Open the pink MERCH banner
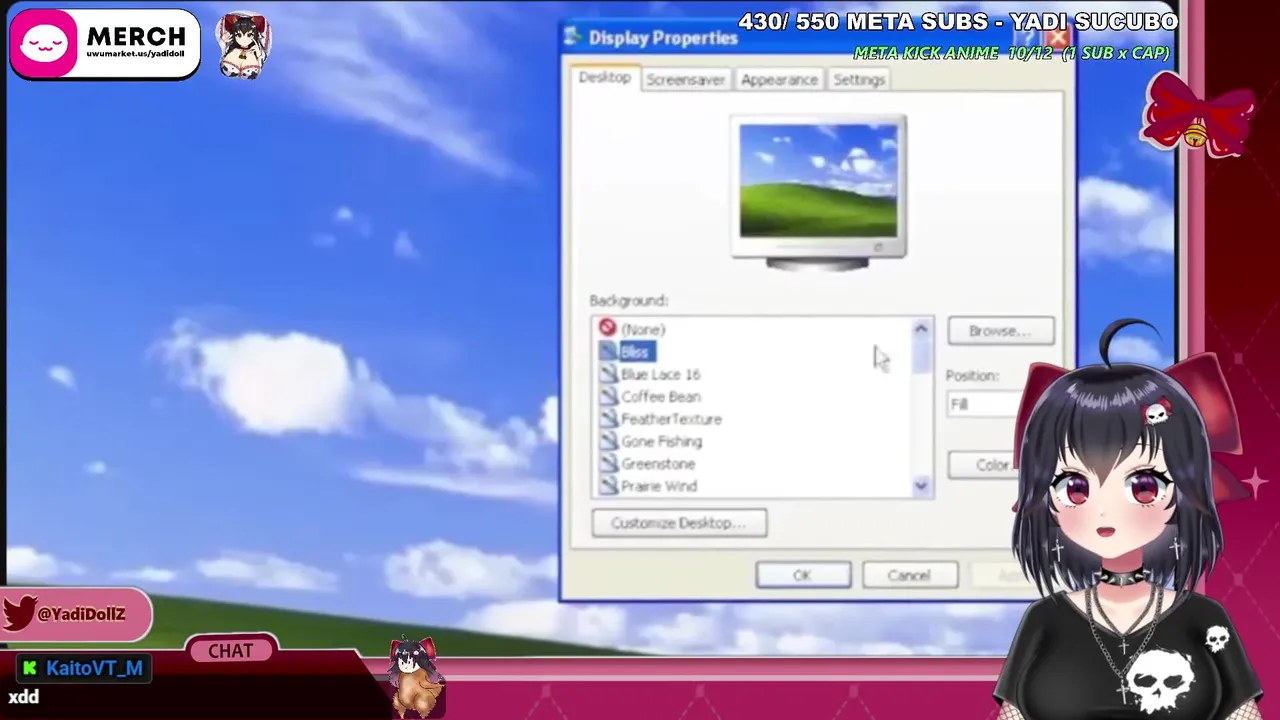The image size is (1280, 720). click(x=104, y=44)
